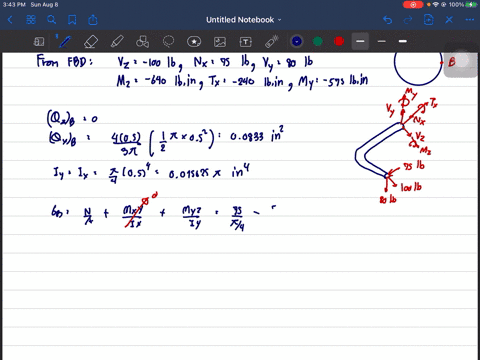Bookmark this page
Screen dimensions: 480x360
click(x=72, y=20)
